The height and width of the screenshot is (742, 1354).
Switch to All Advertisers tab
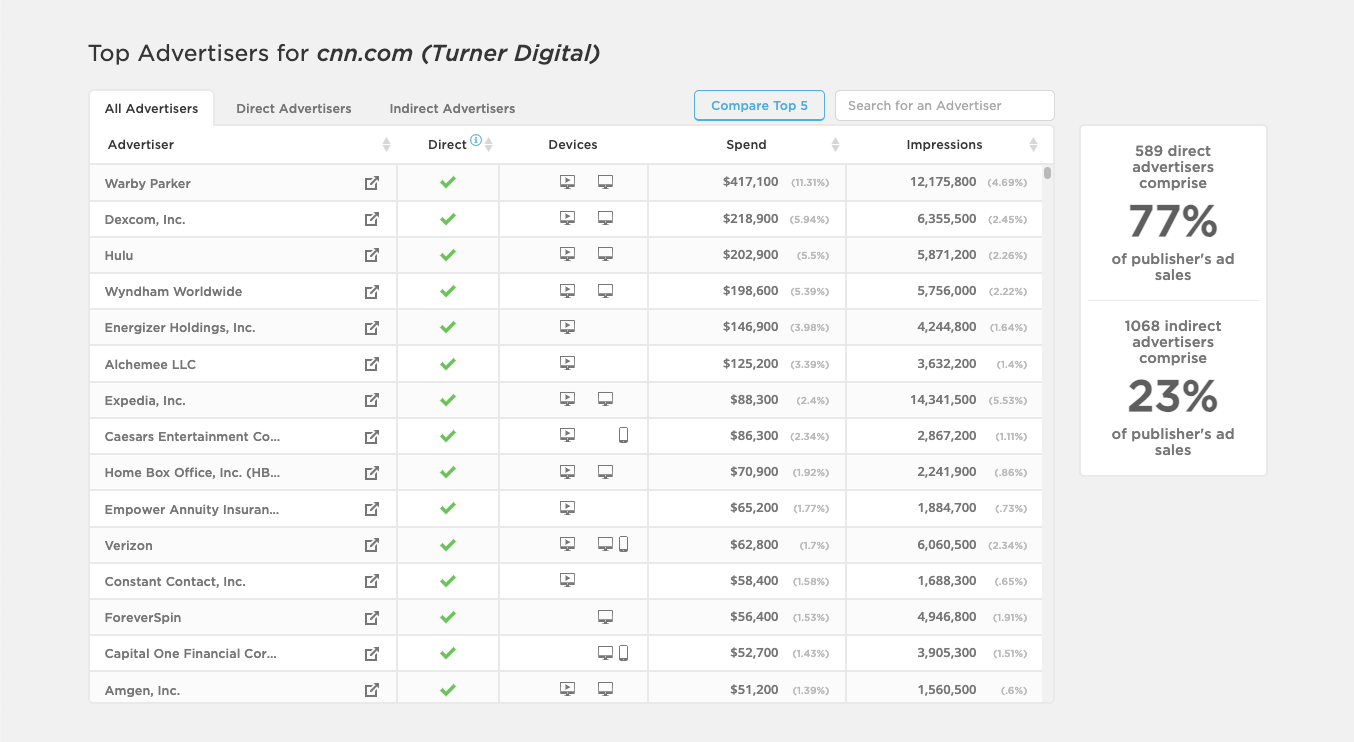pyautogui.click(x=151, y=108)
